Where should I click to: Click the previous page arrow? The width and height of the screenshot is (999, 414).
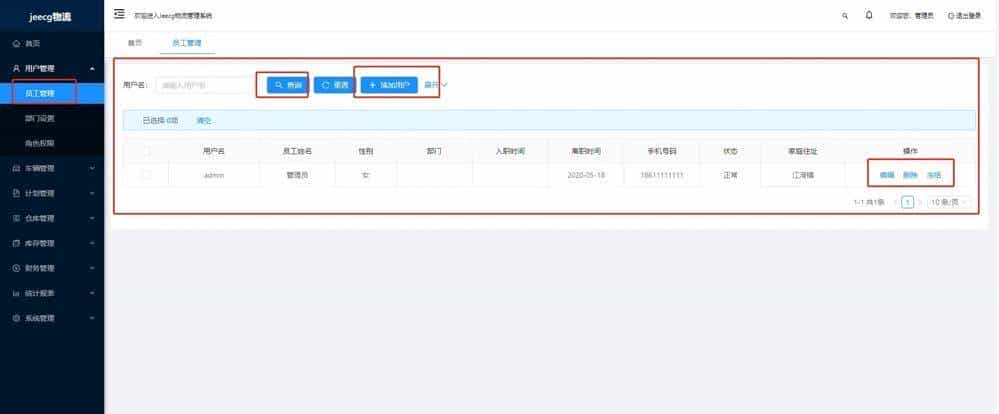(896, 202)
